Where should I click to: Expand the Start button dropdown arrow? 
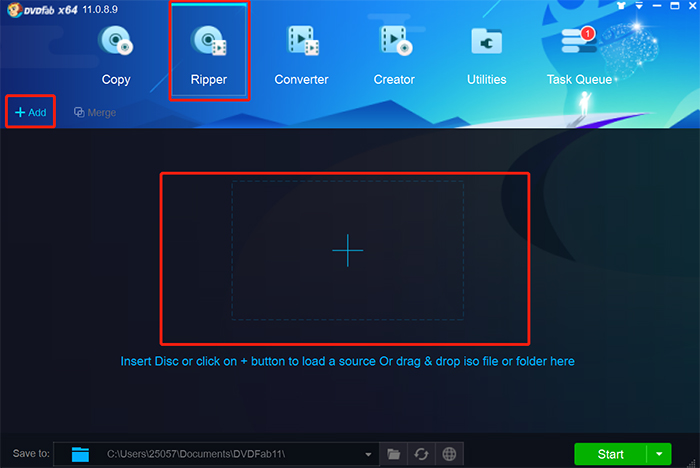659,454
